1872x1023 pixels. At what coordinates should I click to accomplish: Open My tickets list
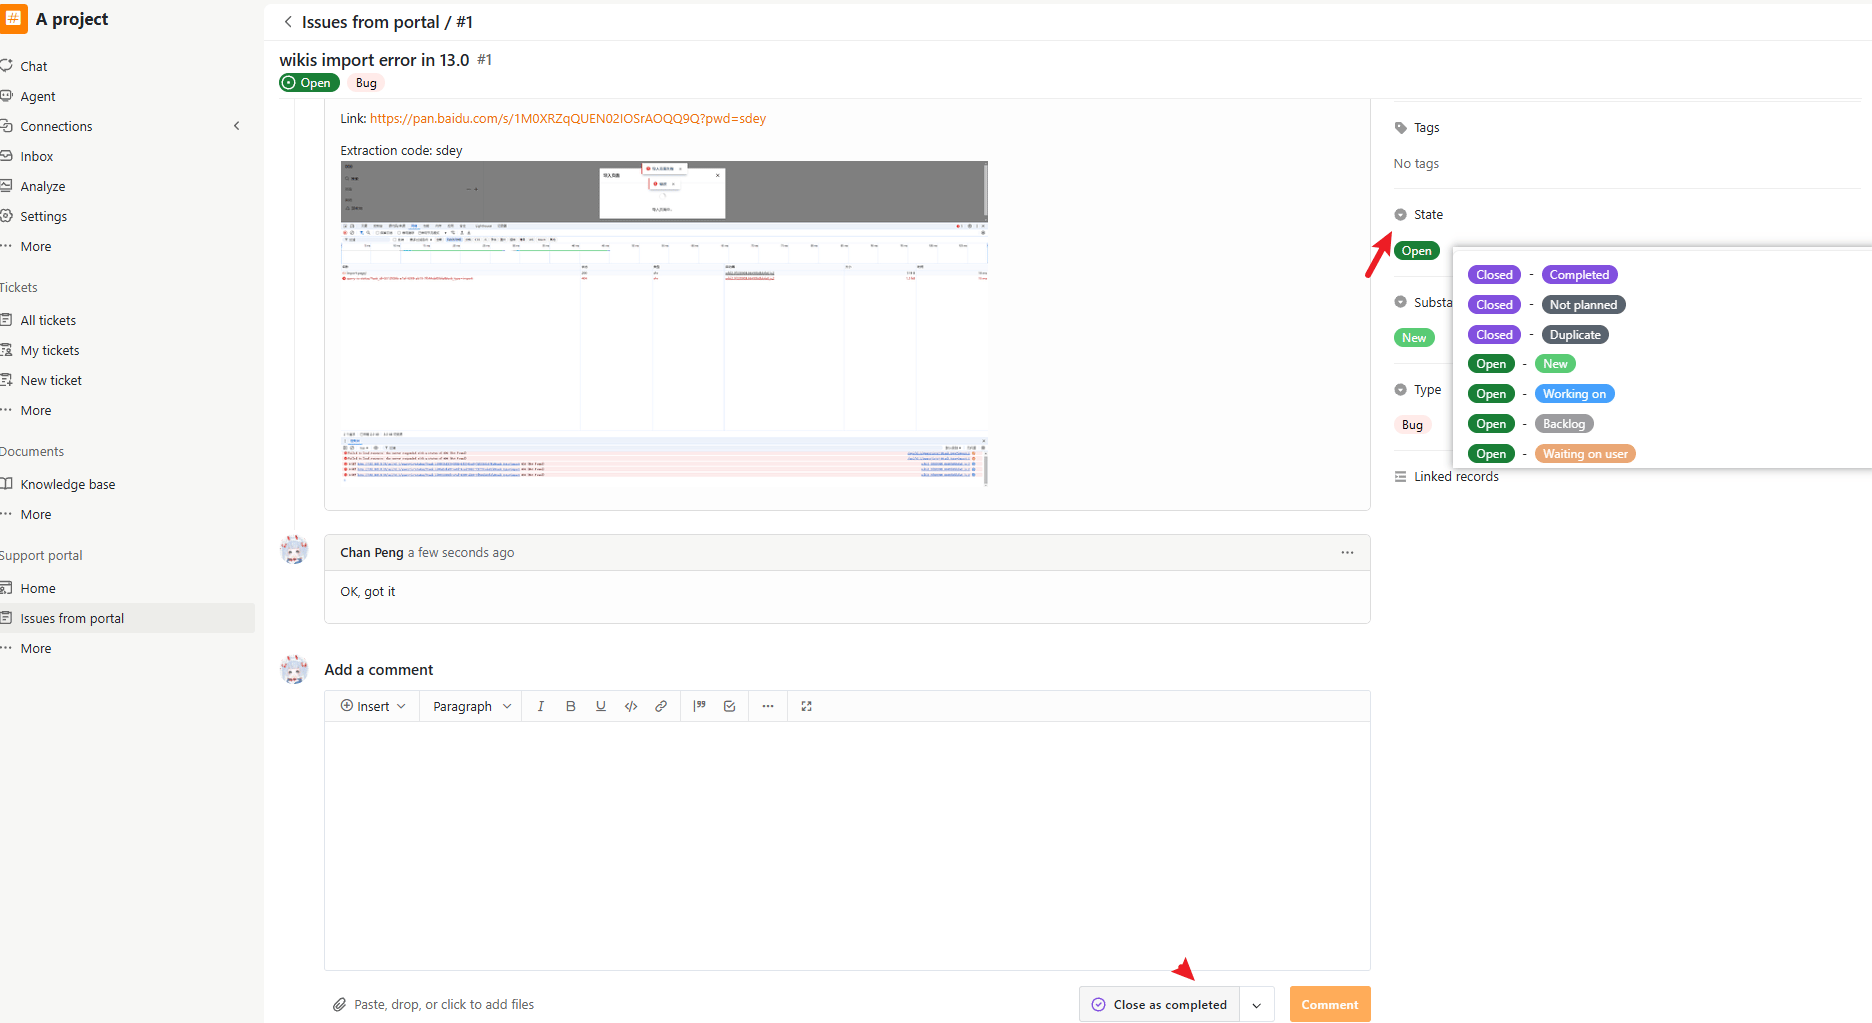[x=50, y=350]
